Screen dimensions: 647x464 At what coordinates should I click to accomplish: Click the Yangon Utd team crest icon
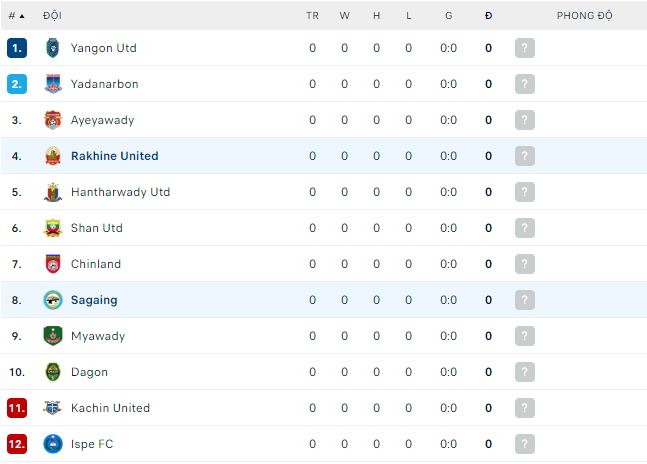click(x=53, y=48)
